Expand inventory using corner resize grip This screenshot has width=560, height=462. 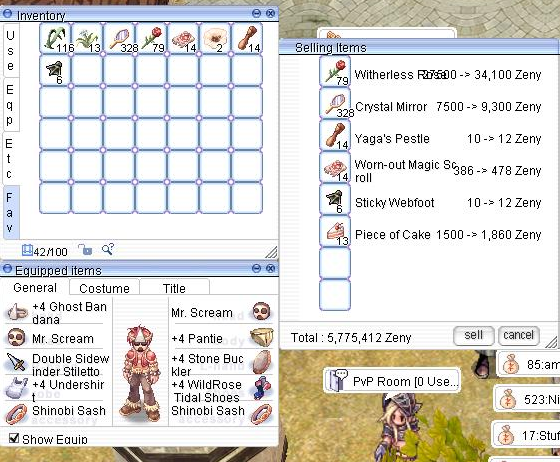tap(271, 252)
